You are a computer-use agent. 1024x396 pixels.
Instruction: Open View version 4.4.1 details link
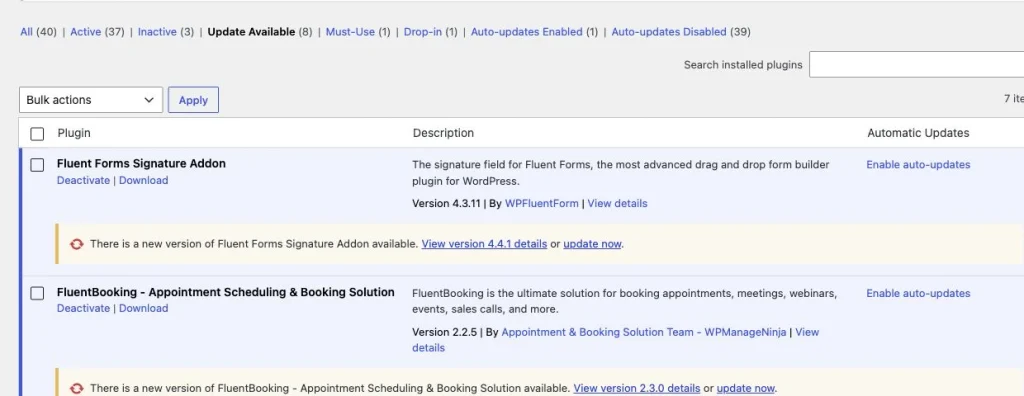click(485, 244)
